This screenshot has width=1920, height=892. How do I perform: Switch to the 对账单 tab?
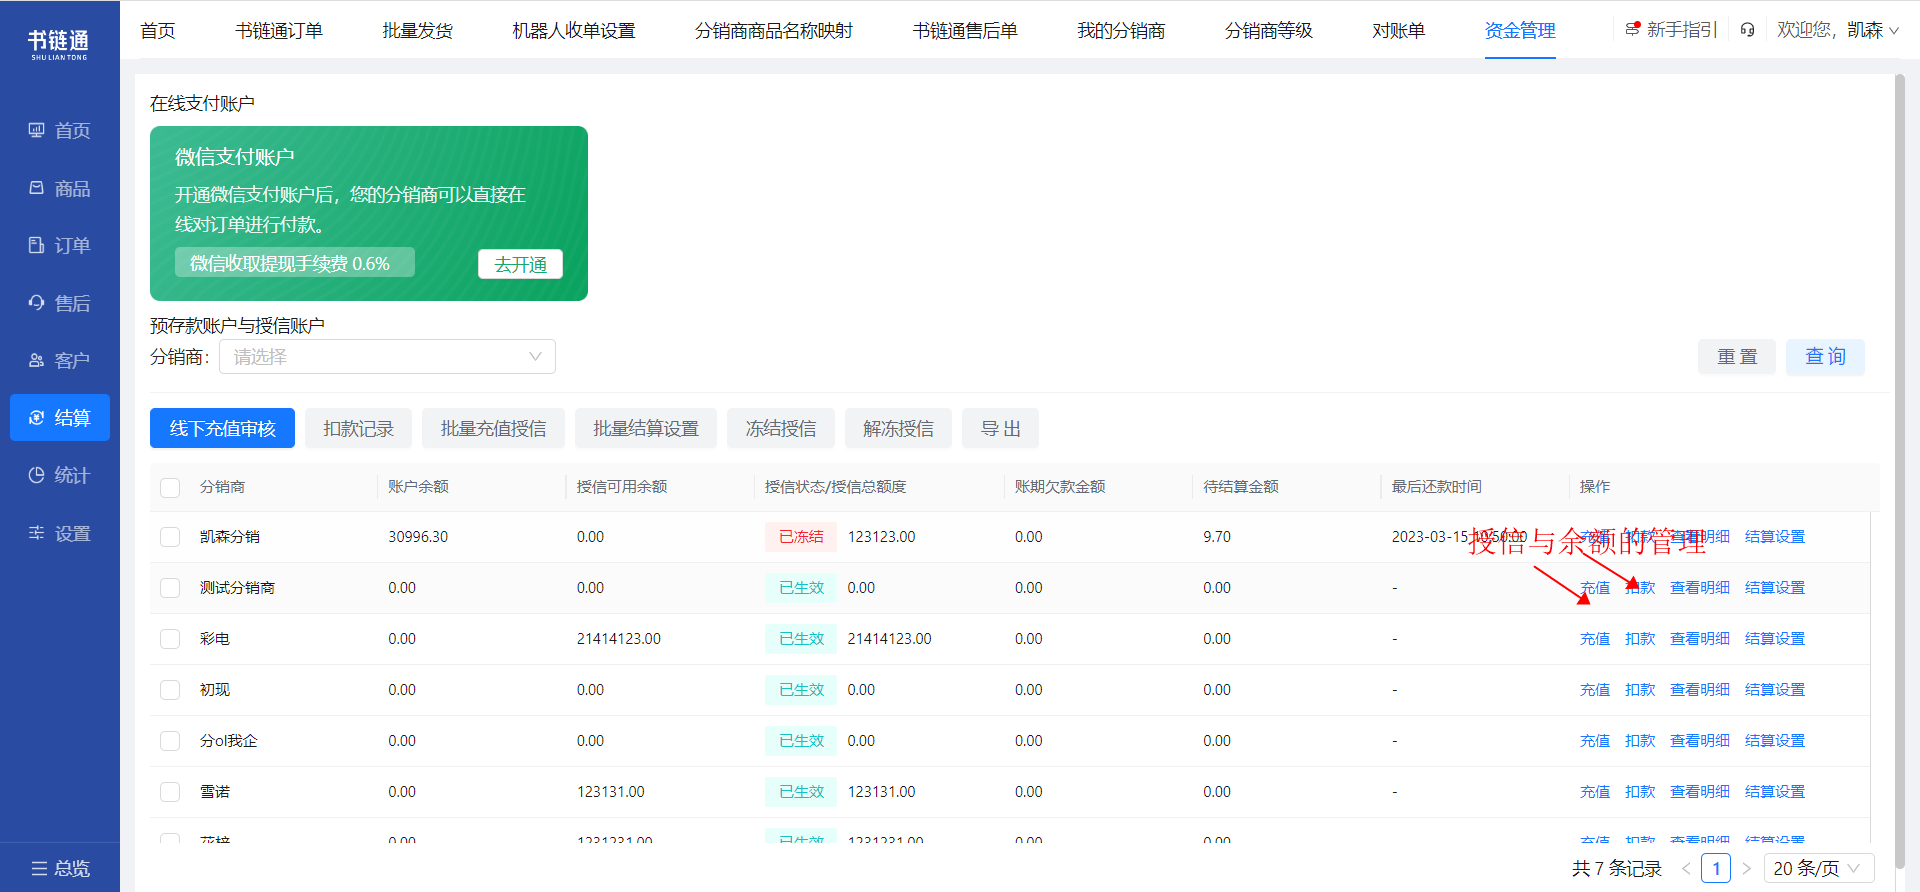click(x=1399, y=31)
